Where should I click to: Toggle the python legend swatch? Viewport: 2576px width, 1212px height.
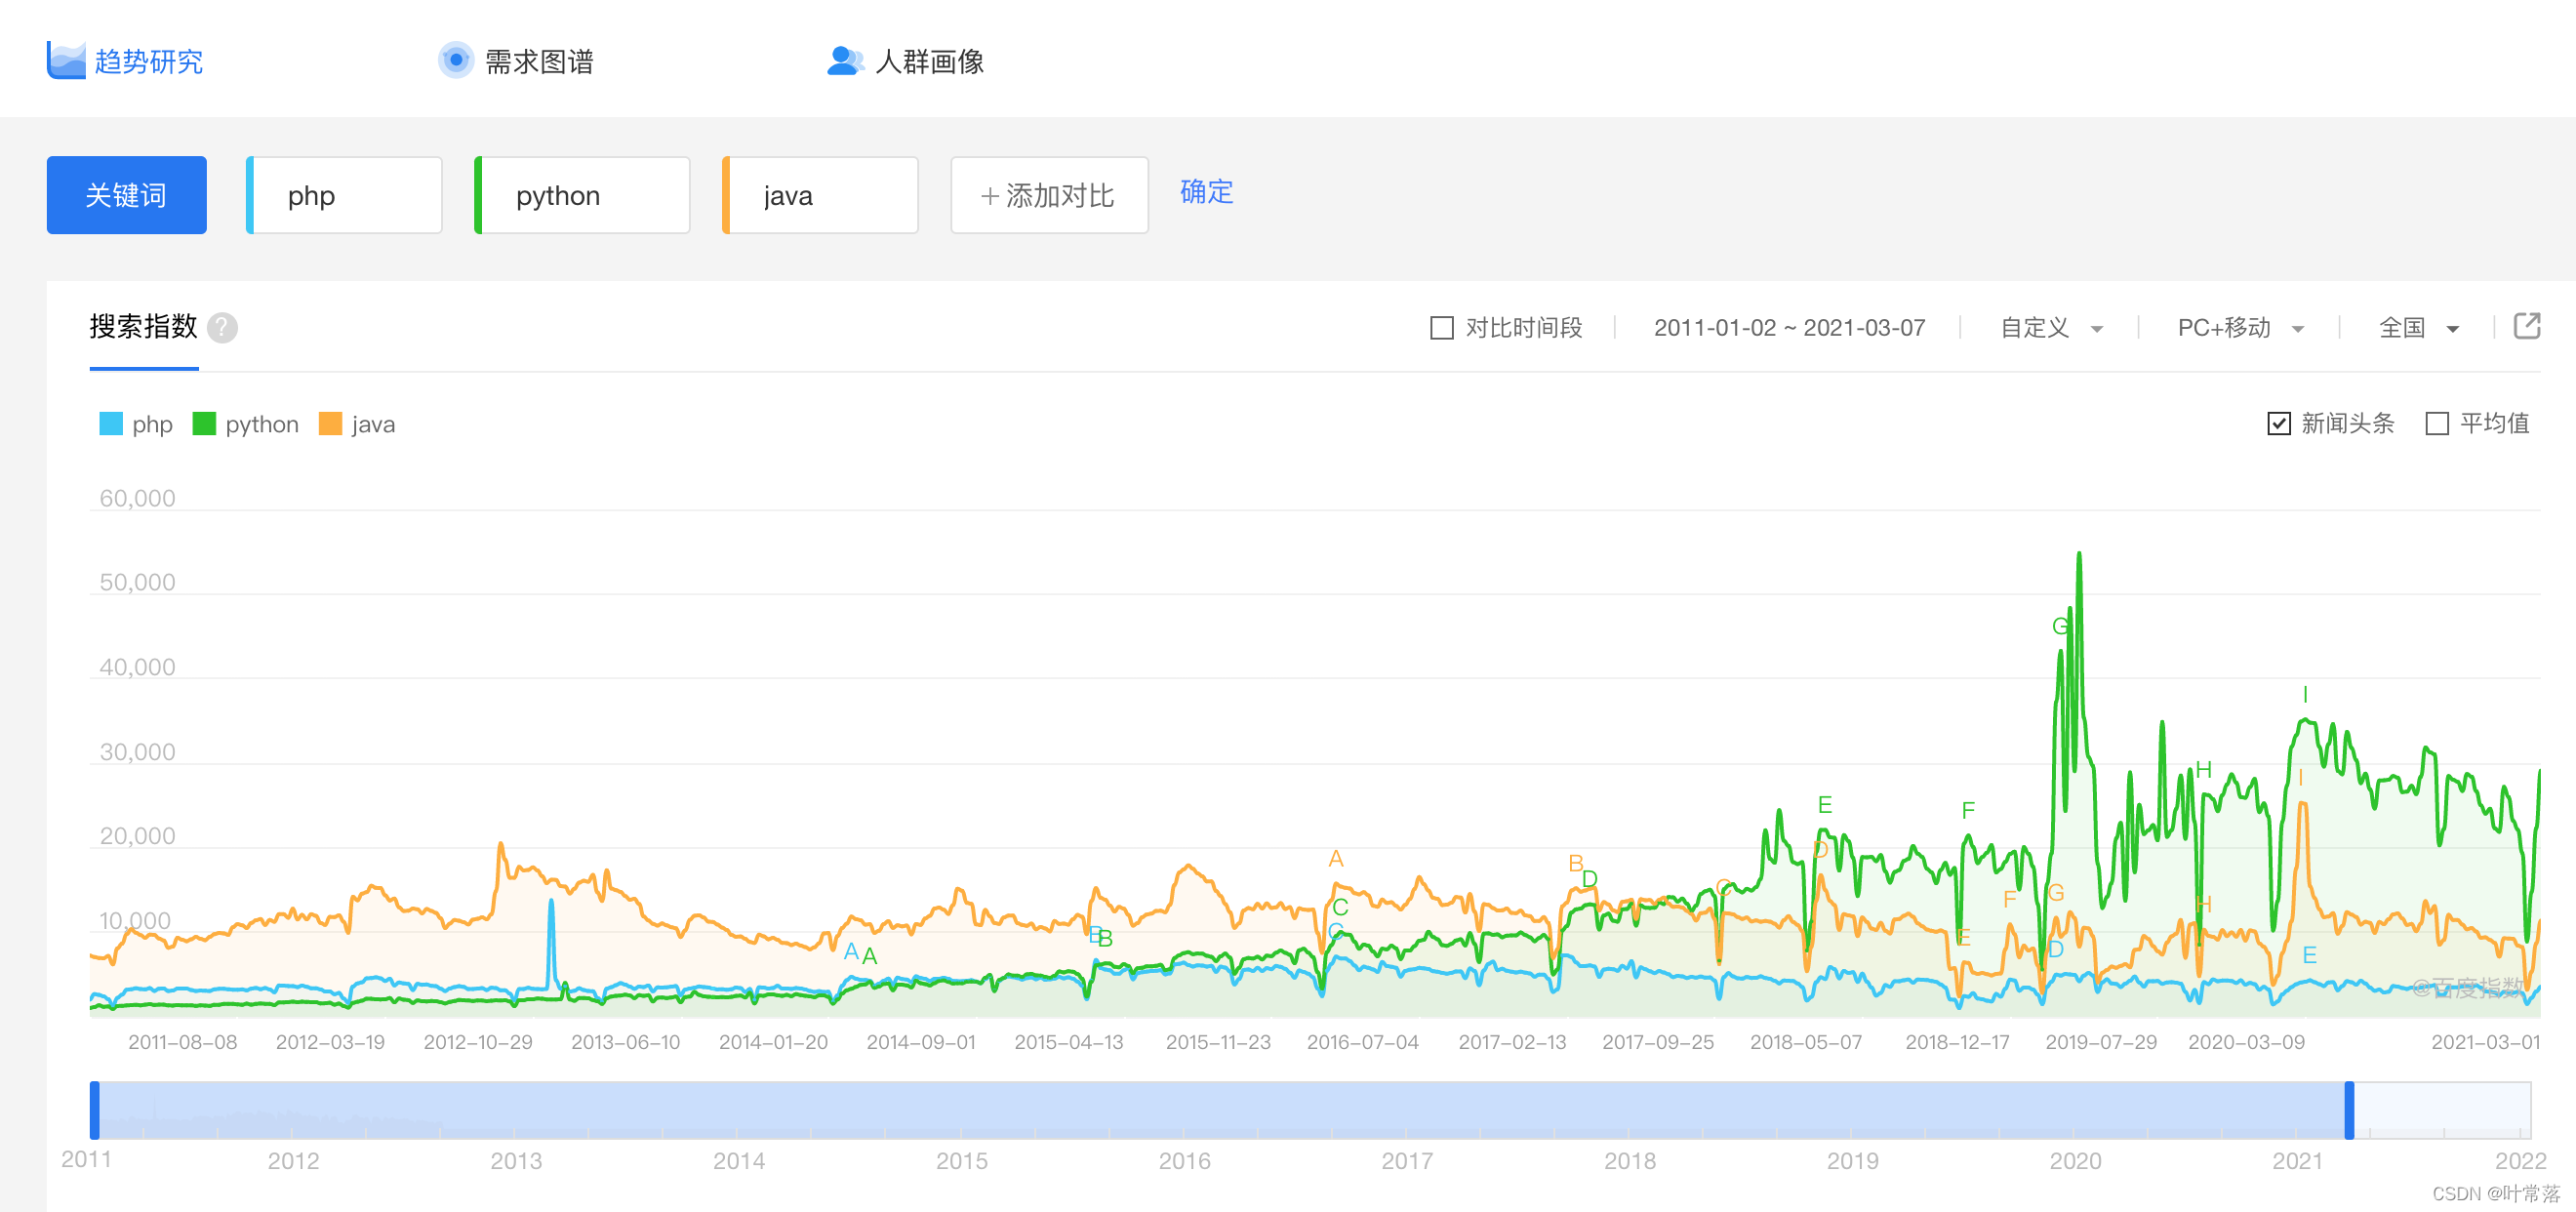click(204, 424)
